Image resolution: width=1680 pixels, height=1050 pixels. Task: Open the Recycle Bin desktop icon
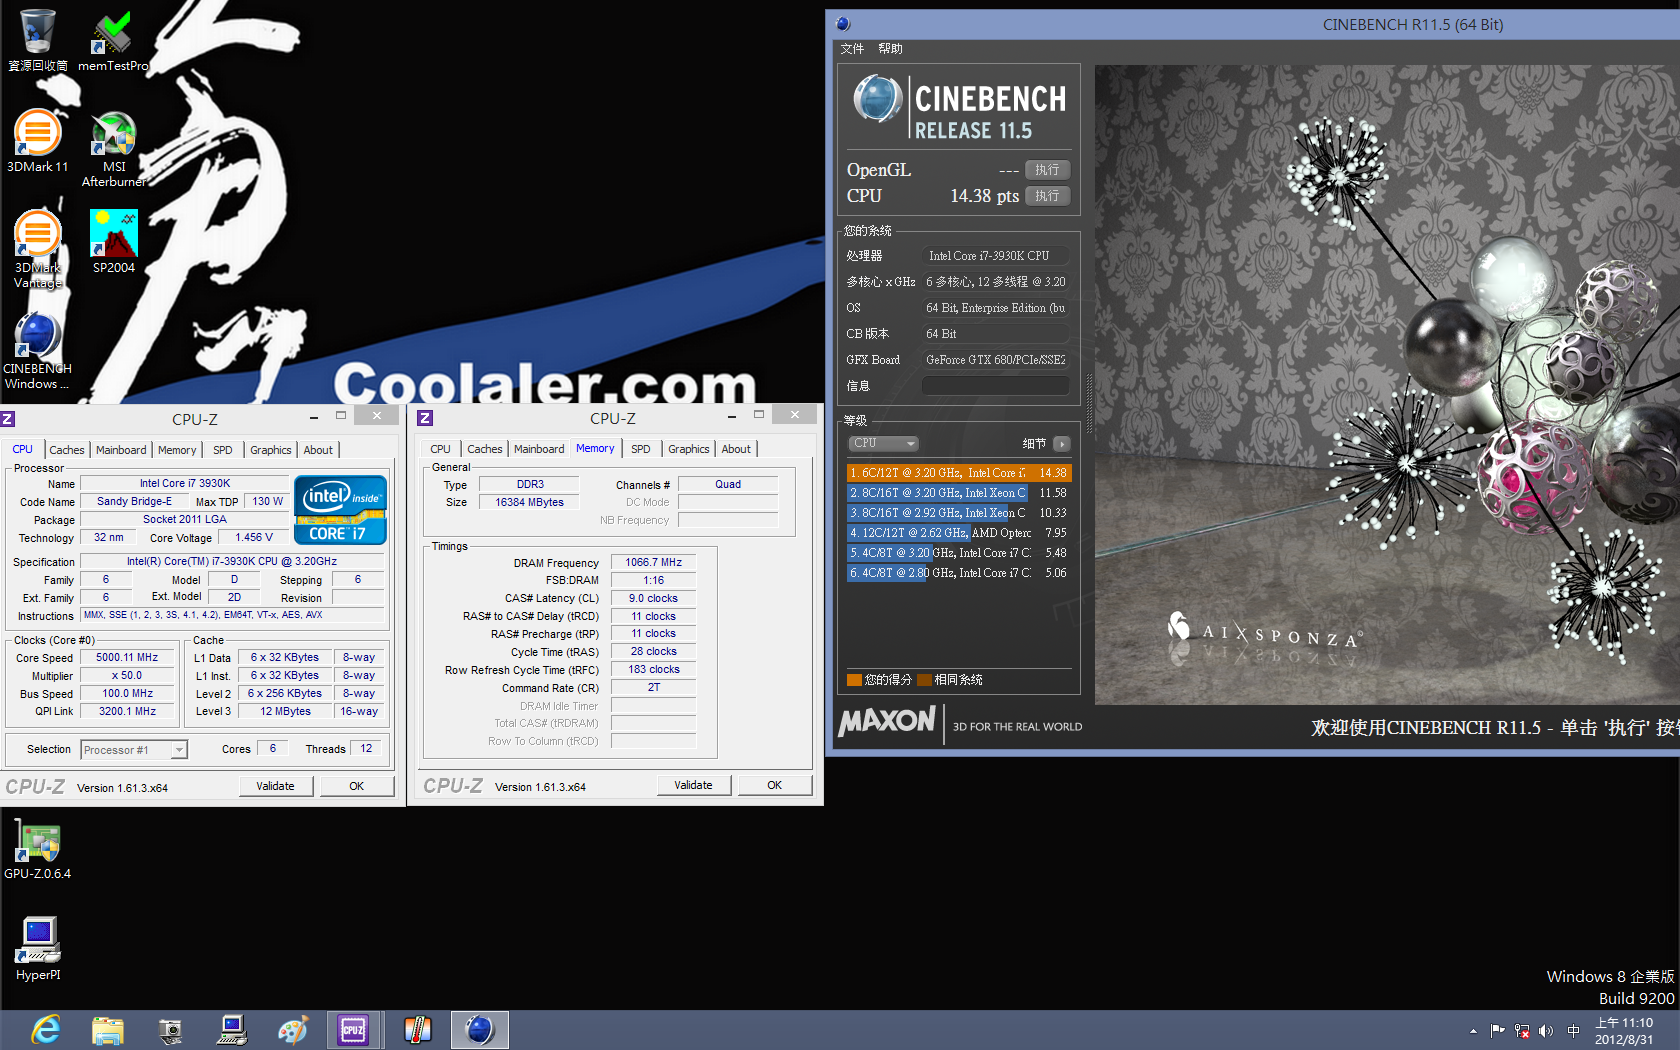pyautogui.click(x=37, y=40)
